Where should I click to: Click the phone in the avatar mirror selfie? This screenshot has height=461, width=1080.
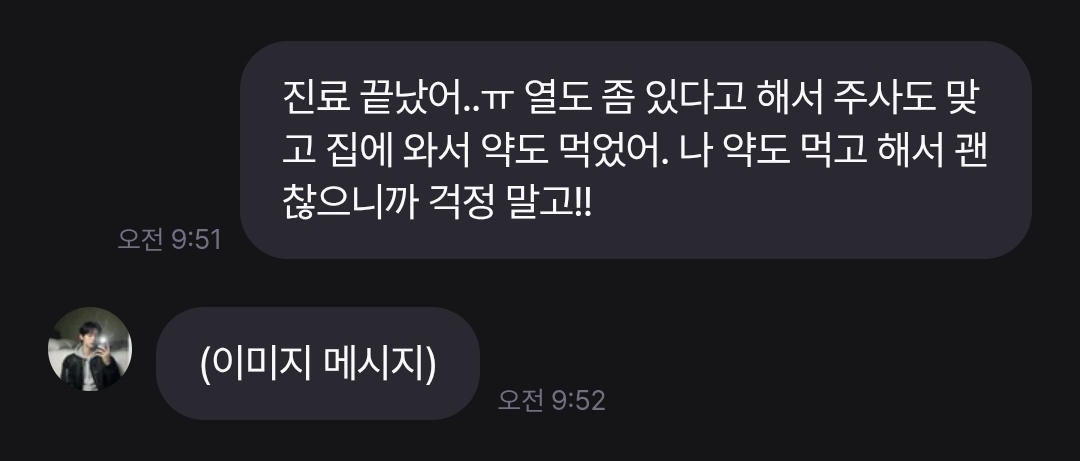coord(103,342)
